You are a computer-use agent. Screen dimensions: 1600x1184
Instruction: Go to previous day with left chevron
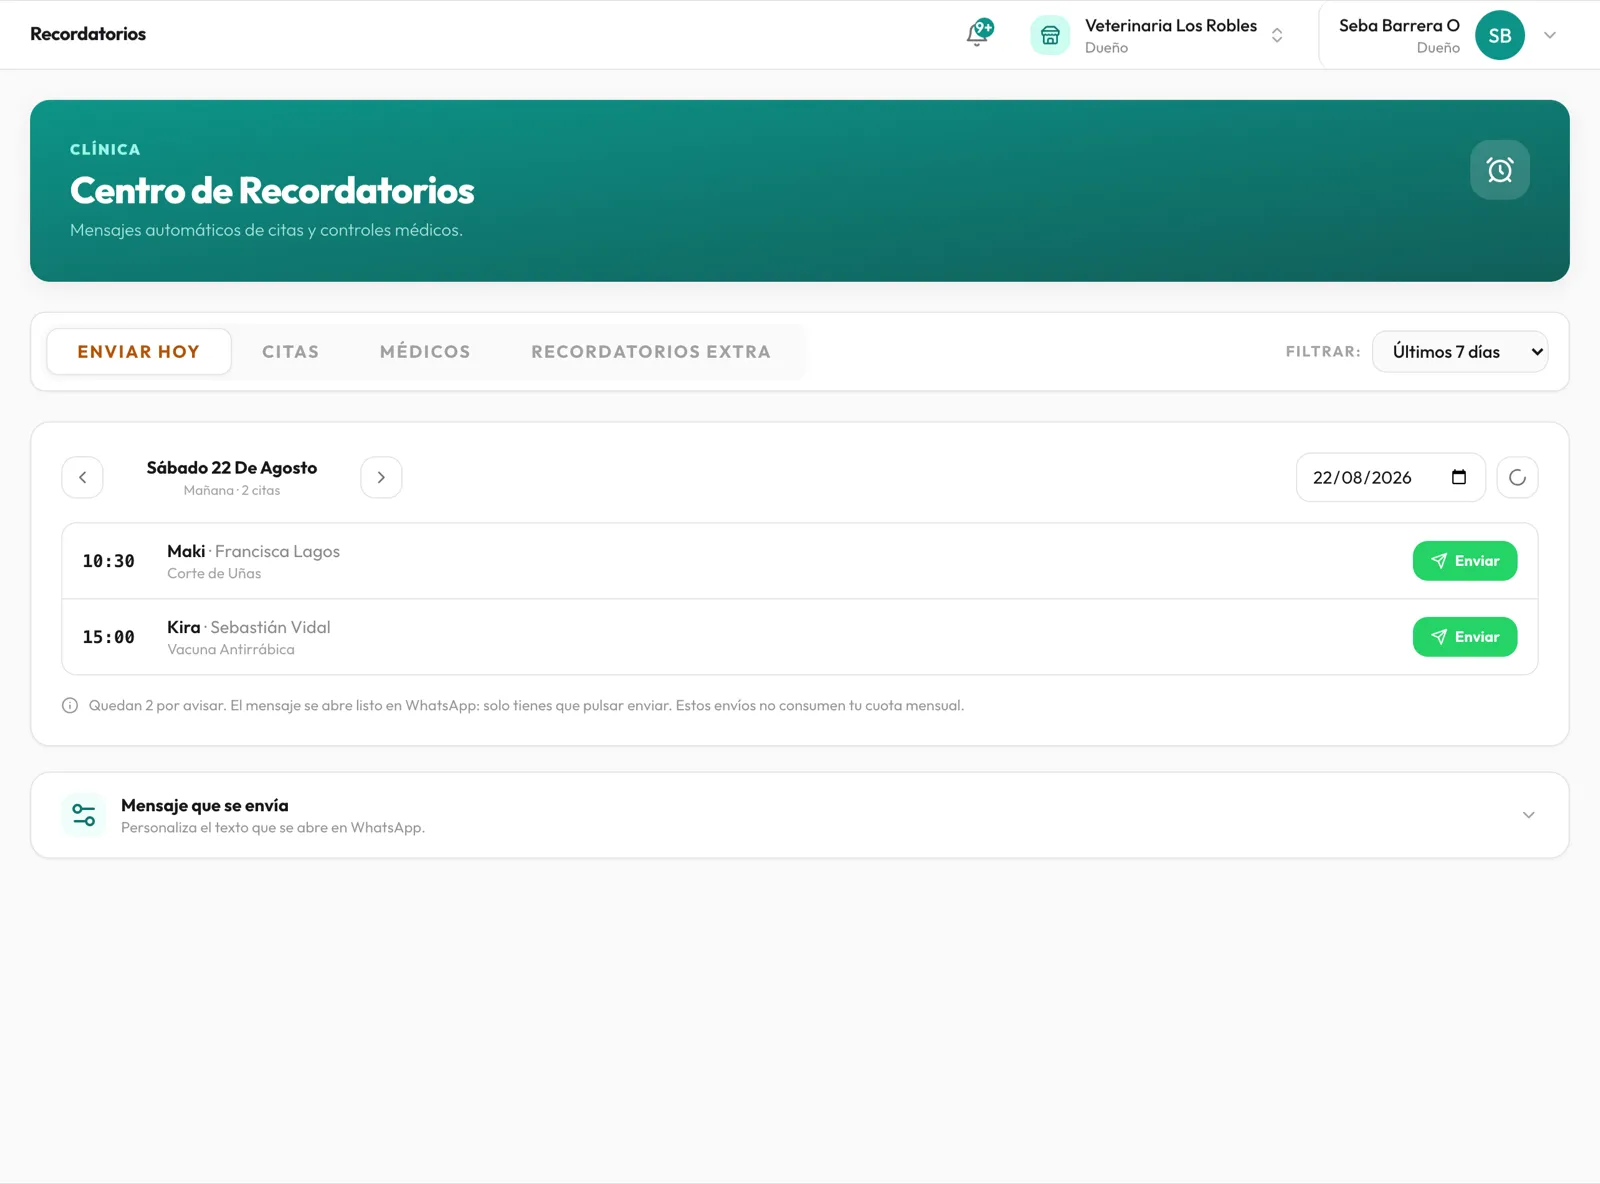83,478
